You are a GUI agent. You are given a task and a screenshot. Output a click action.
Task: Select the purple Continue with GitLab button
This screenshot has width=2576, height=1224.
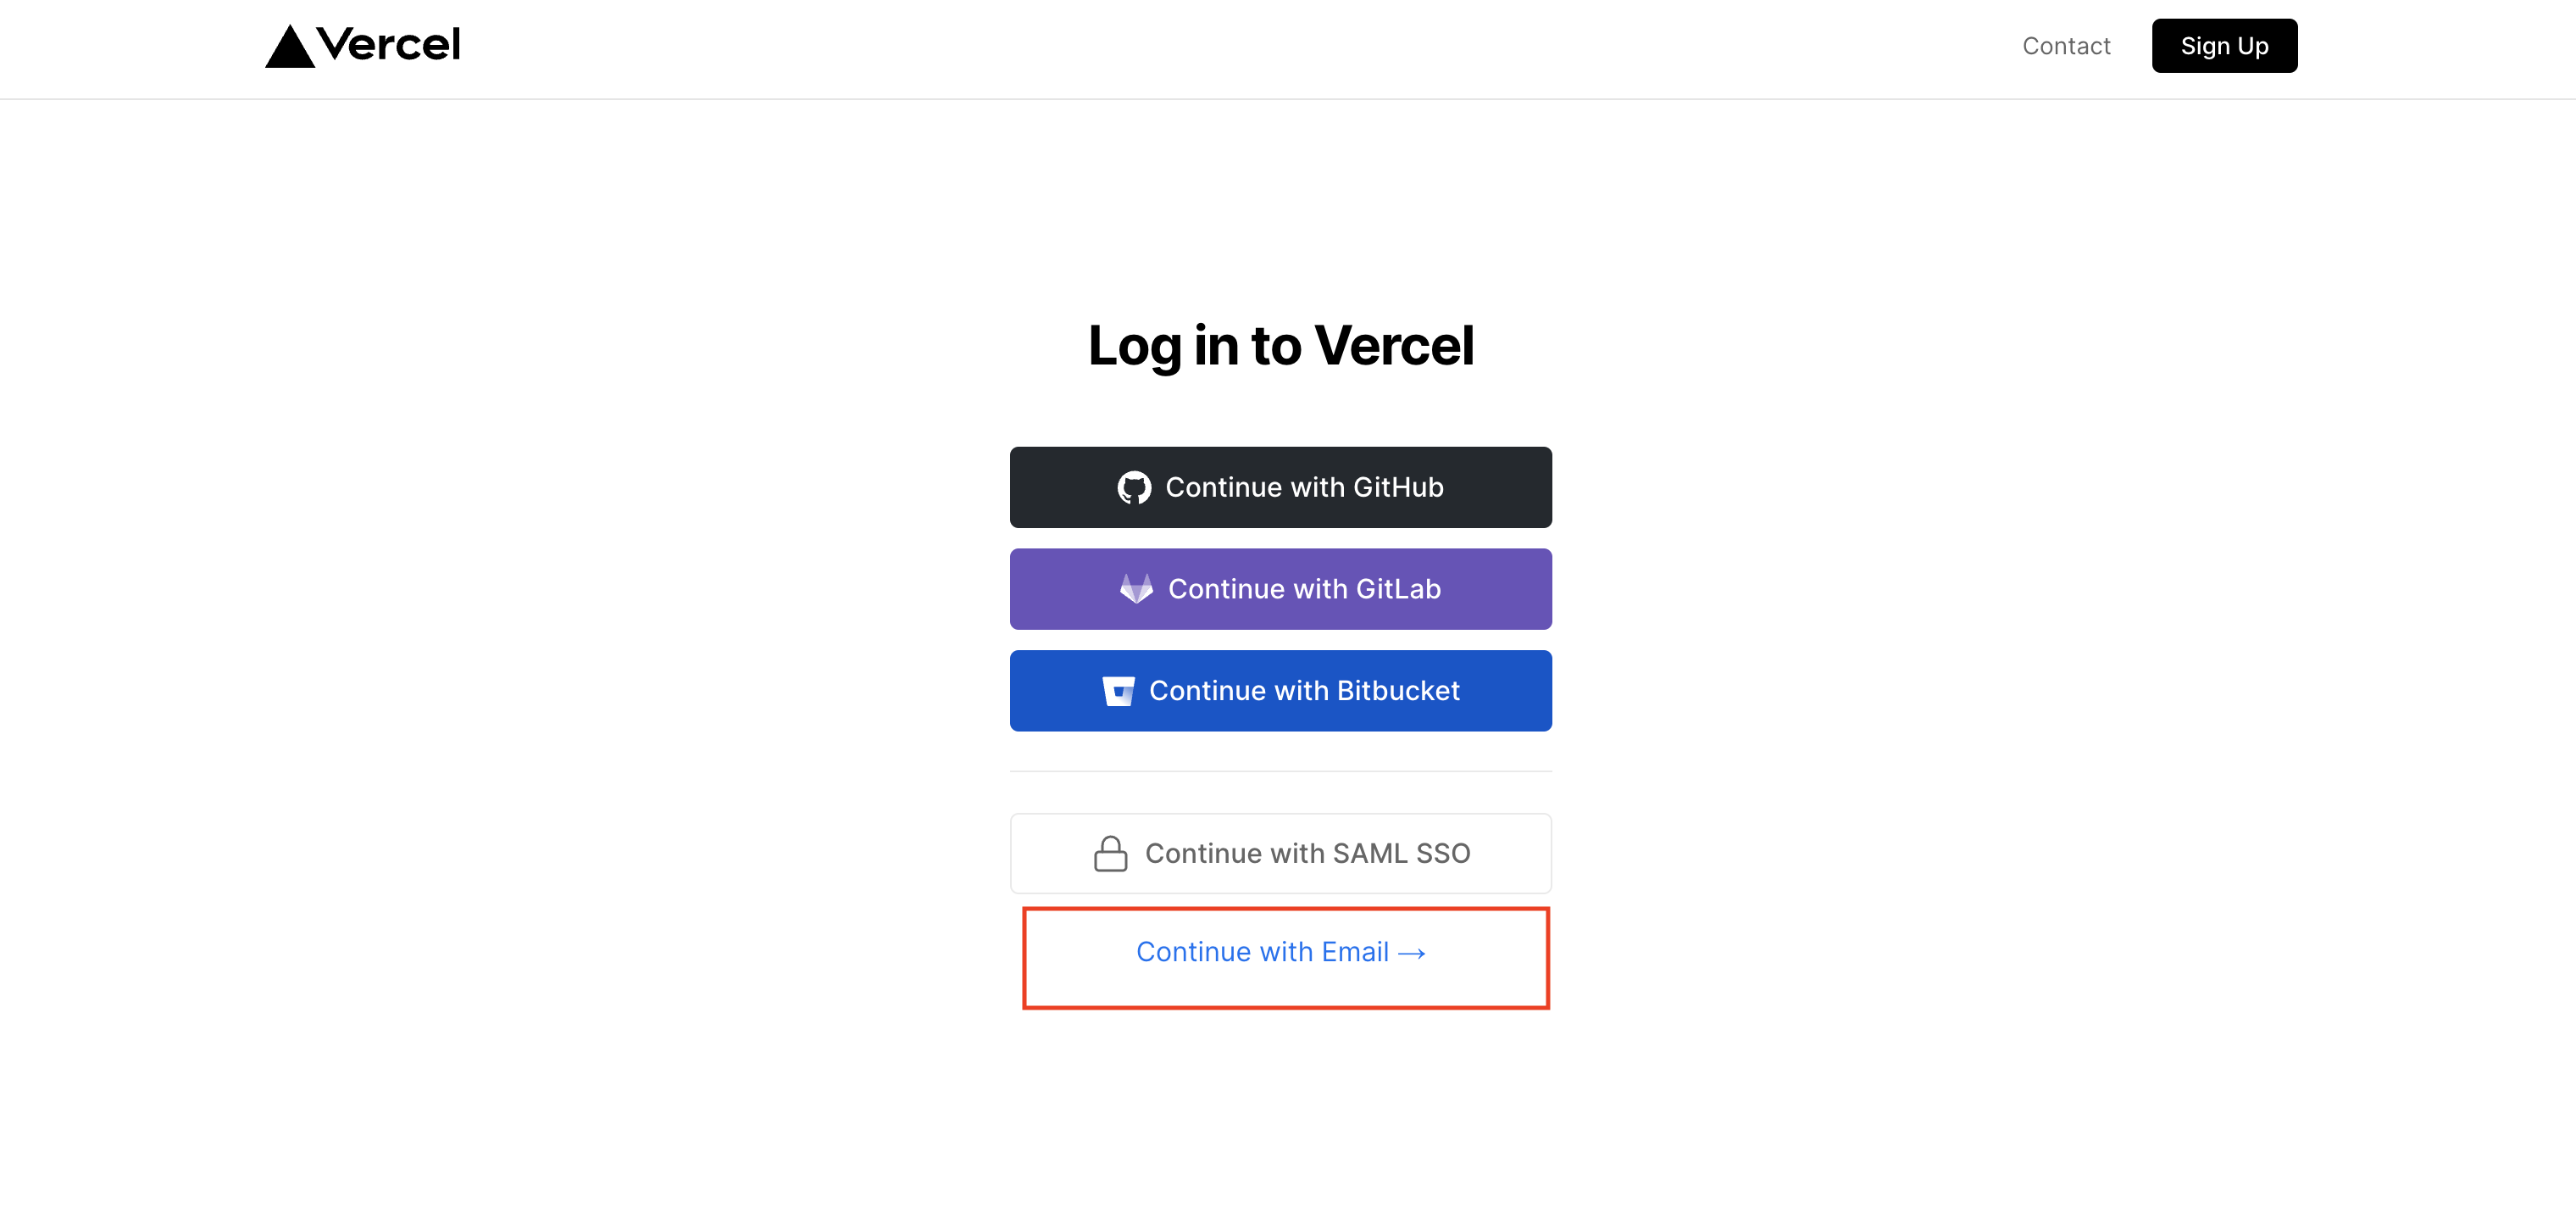[x=1280, y=589]
